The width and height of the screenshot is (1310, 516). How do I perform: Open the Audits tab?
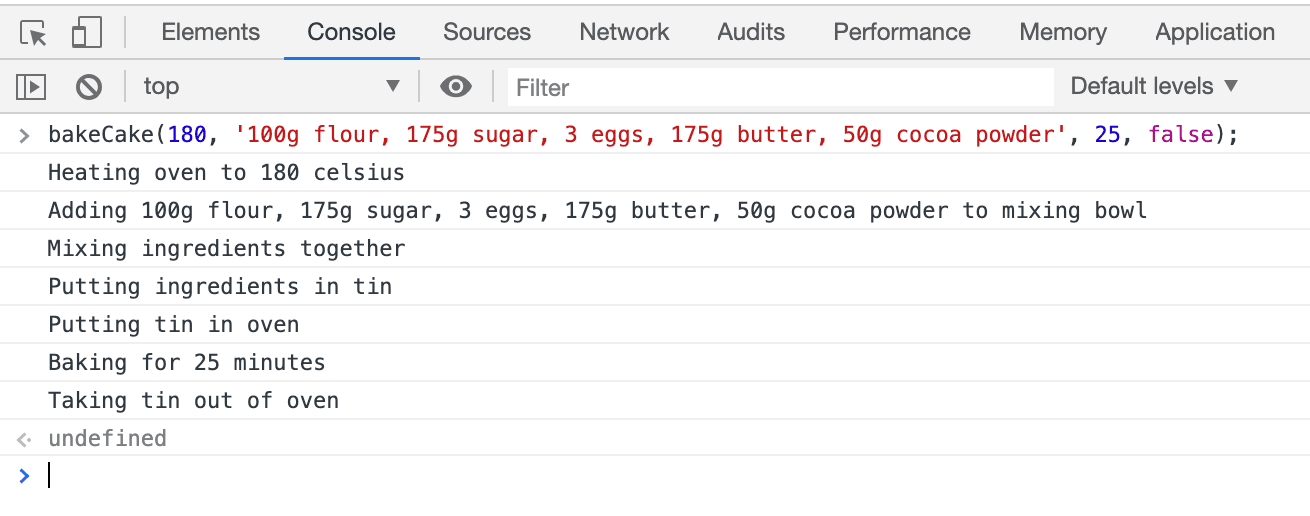[x=751, y=33]
